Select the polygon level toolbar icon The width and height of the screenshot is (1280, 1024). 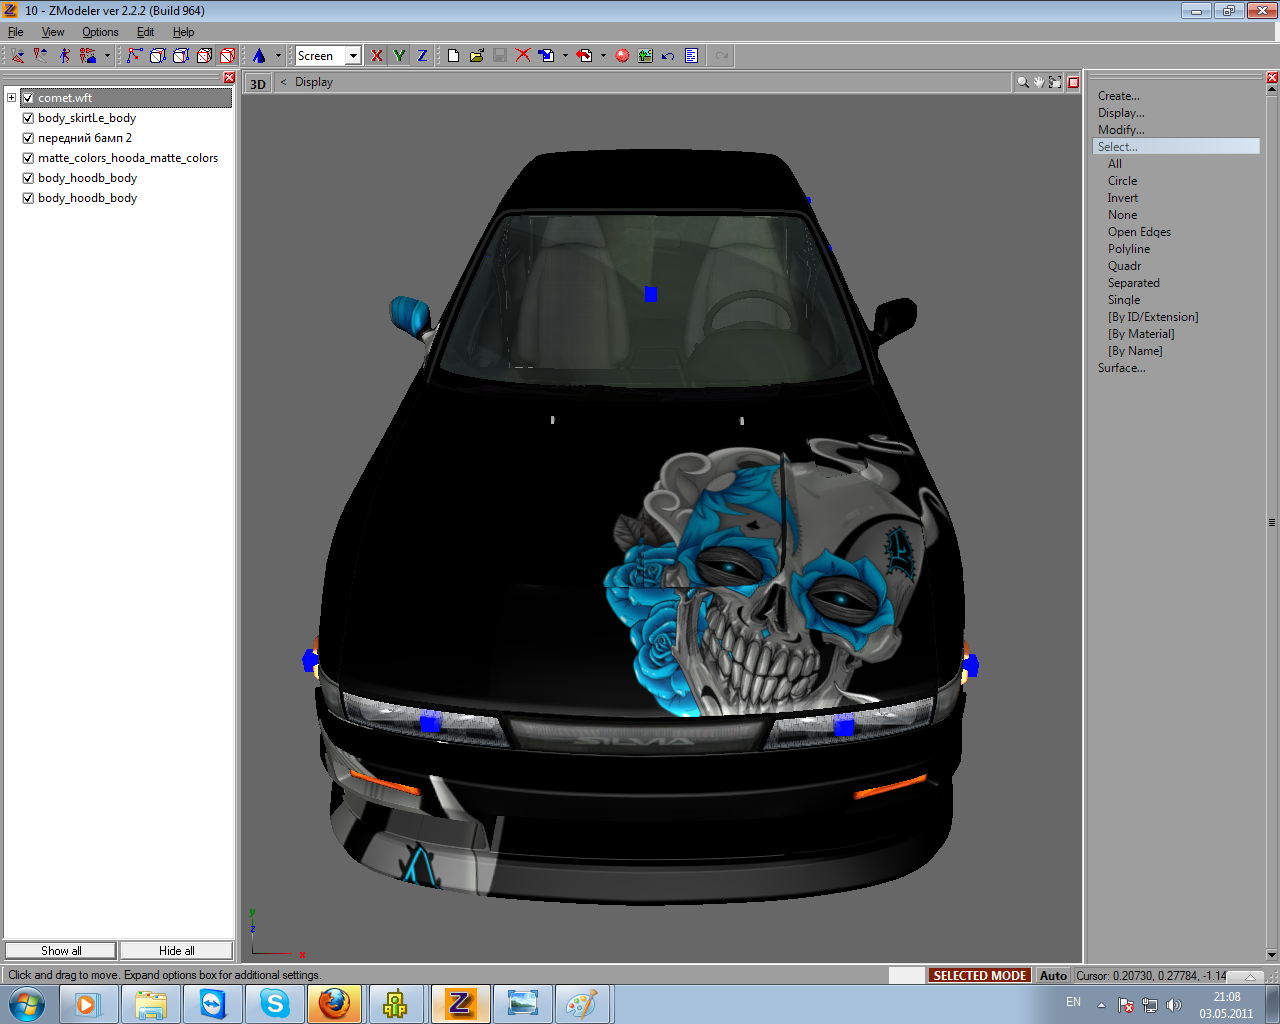pos(64,56)
